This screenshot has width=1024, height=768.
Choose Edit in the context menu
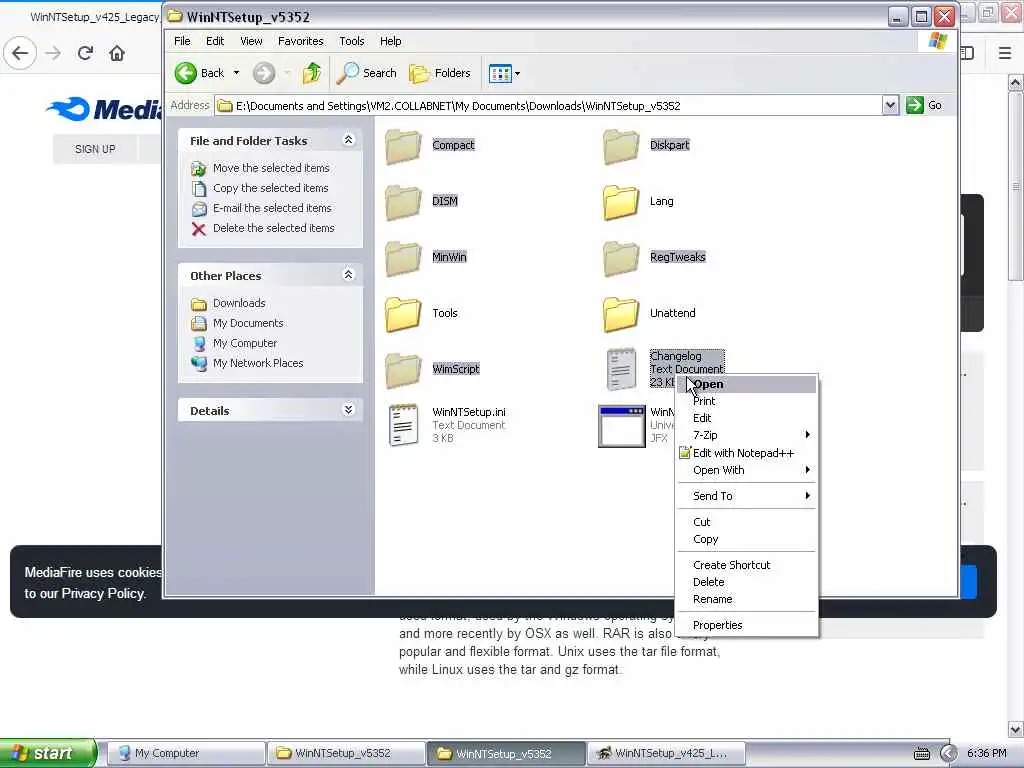[746, 419]
